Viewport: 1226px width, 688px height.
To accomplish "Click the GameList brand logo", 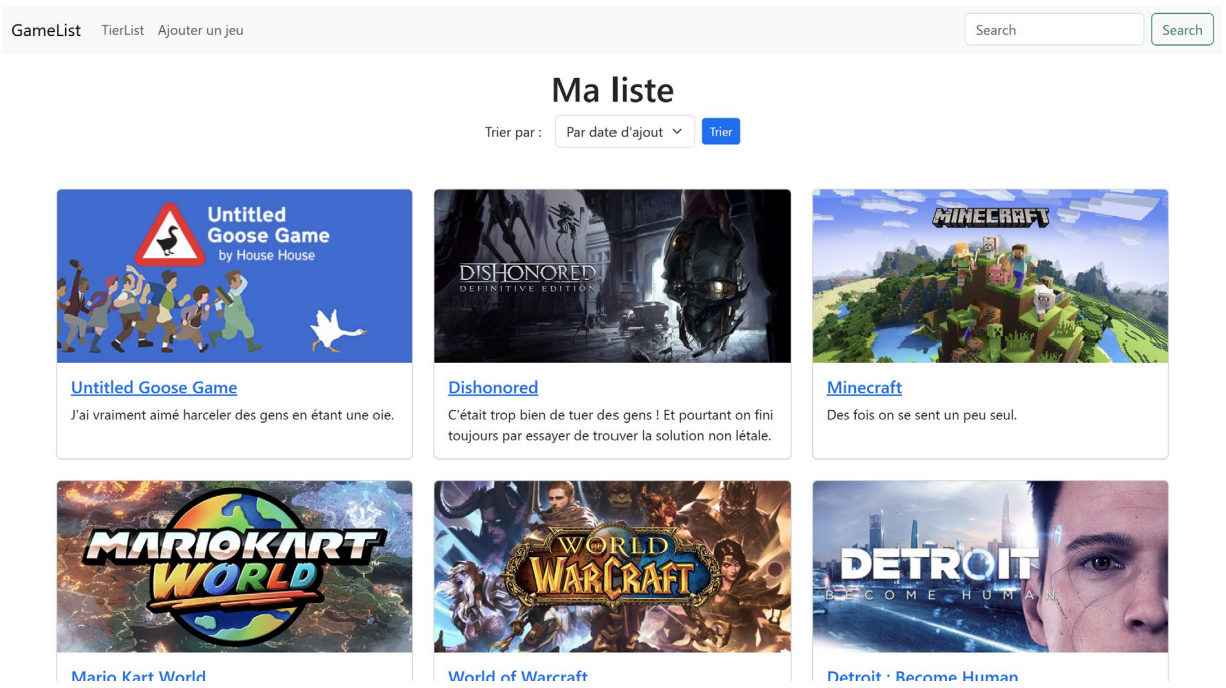I will coord(46,30).
